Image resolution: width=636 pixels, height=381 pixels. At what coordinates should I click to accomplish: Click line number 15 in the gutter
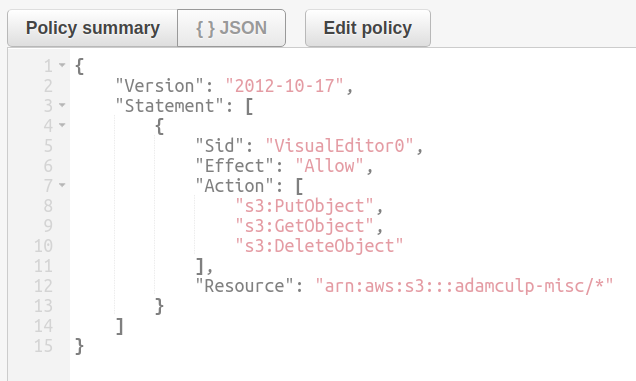tap(43, 346)
